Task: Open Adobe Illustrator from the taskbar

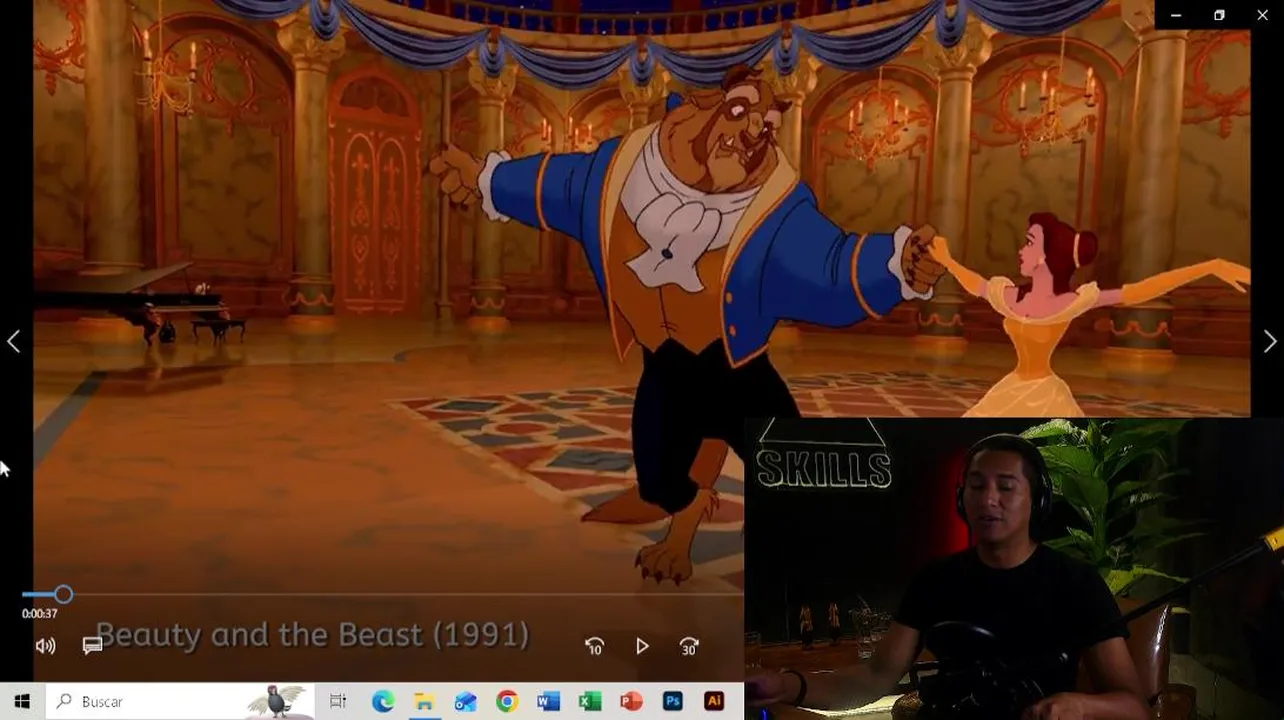Action: pos(714,702)
